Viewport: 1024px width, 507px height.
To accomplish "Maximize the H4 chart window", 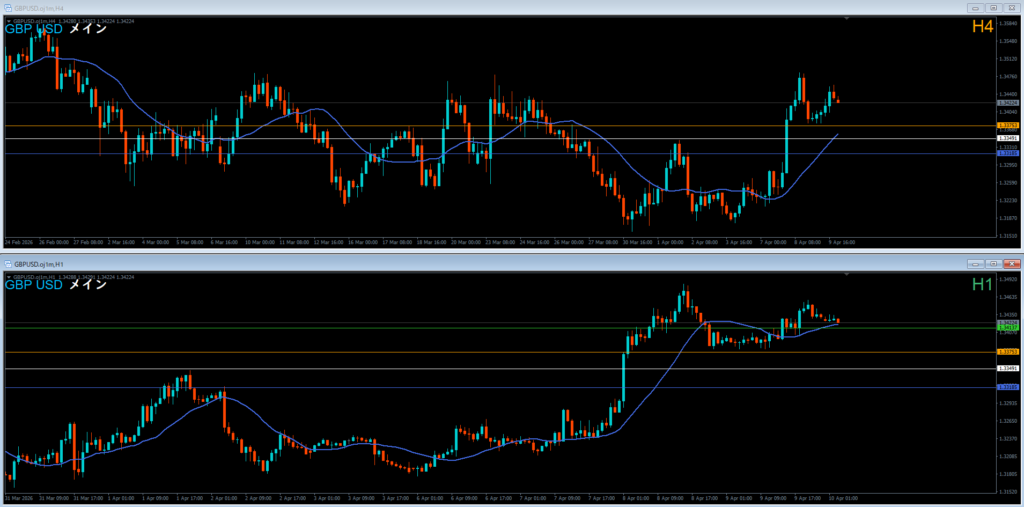I will tap(992, 7).
